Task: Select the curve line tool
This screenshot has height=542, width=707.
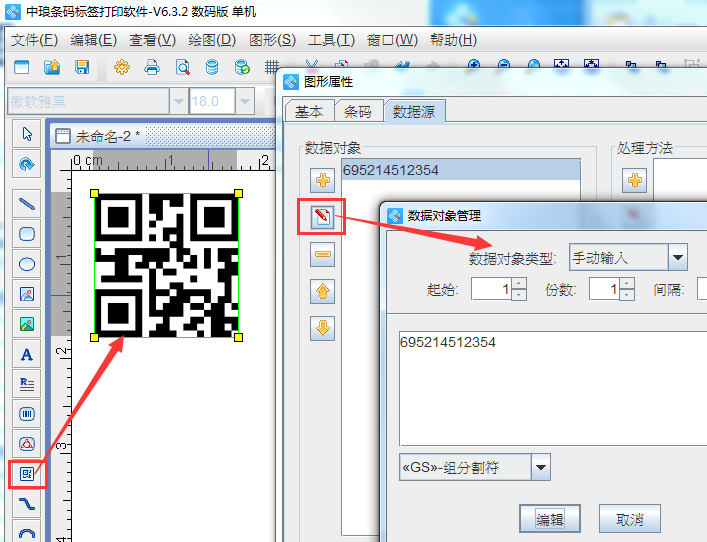Action: click(x=27, y=504)
